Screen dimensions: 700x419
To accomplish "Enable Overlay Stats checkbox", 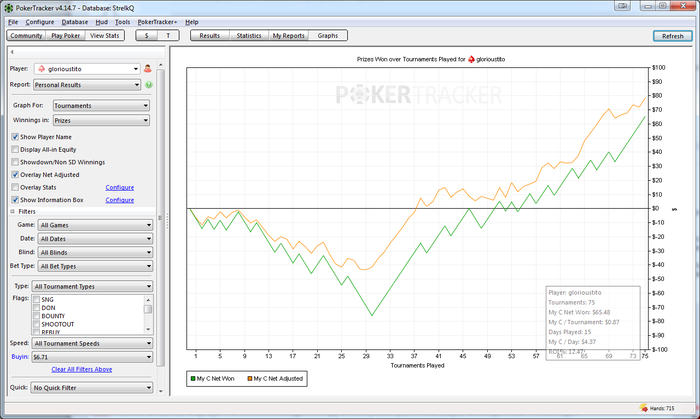I will click(15, 187).
